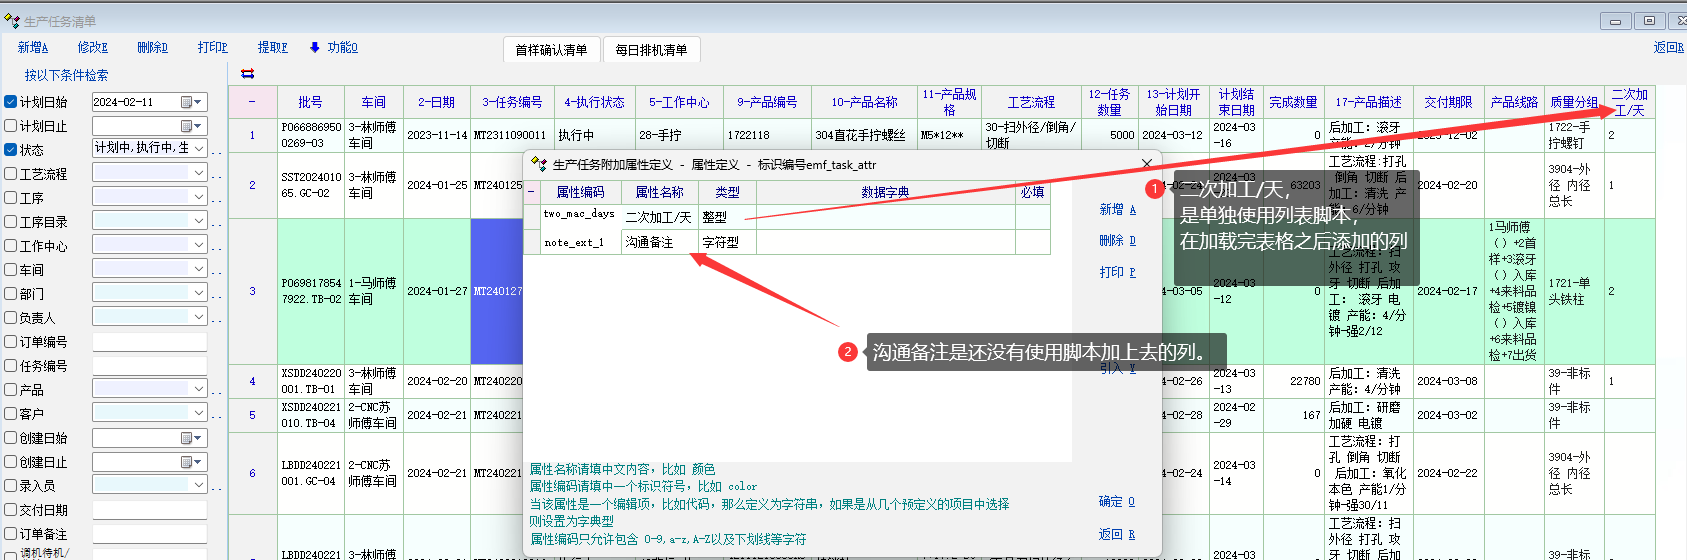1687x560 pixels.
Task: Open calendar picker for 创建日始 field
Action: click(187, 438)
